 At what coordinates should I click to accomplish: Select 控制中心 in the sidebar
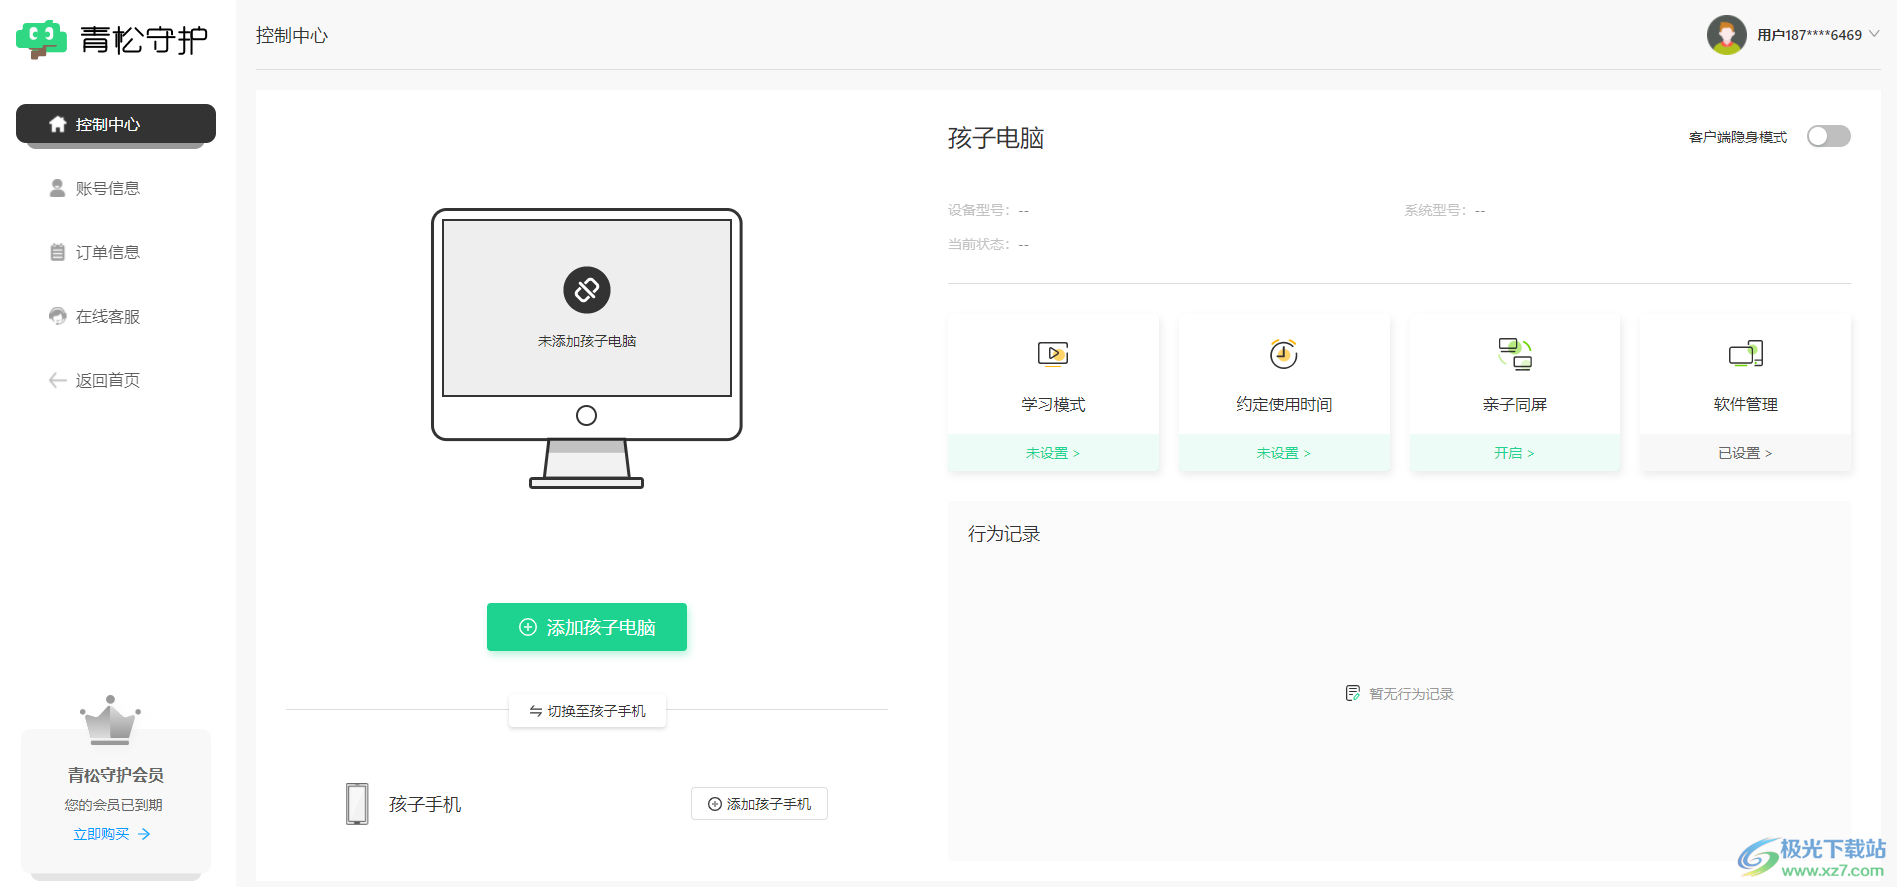[x=116, y=124]
